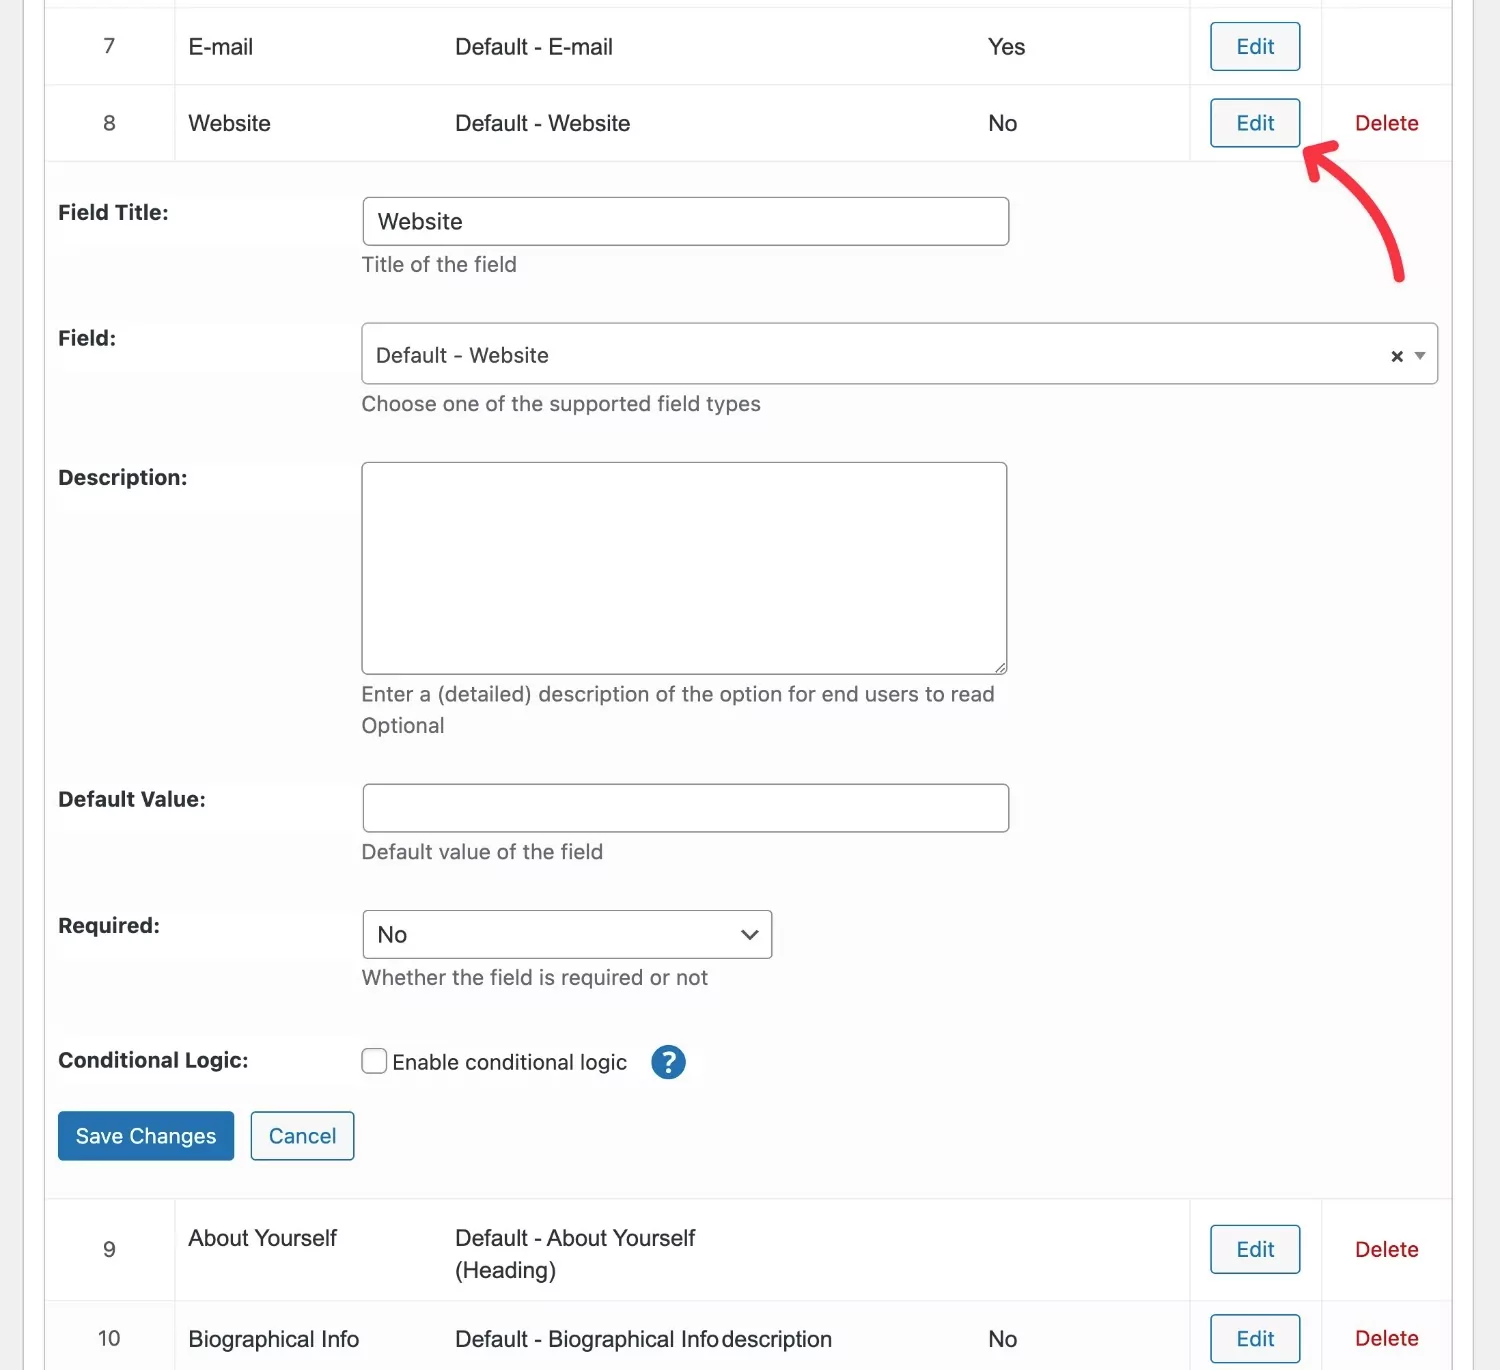Select the Default Value input box

point(685,808)
